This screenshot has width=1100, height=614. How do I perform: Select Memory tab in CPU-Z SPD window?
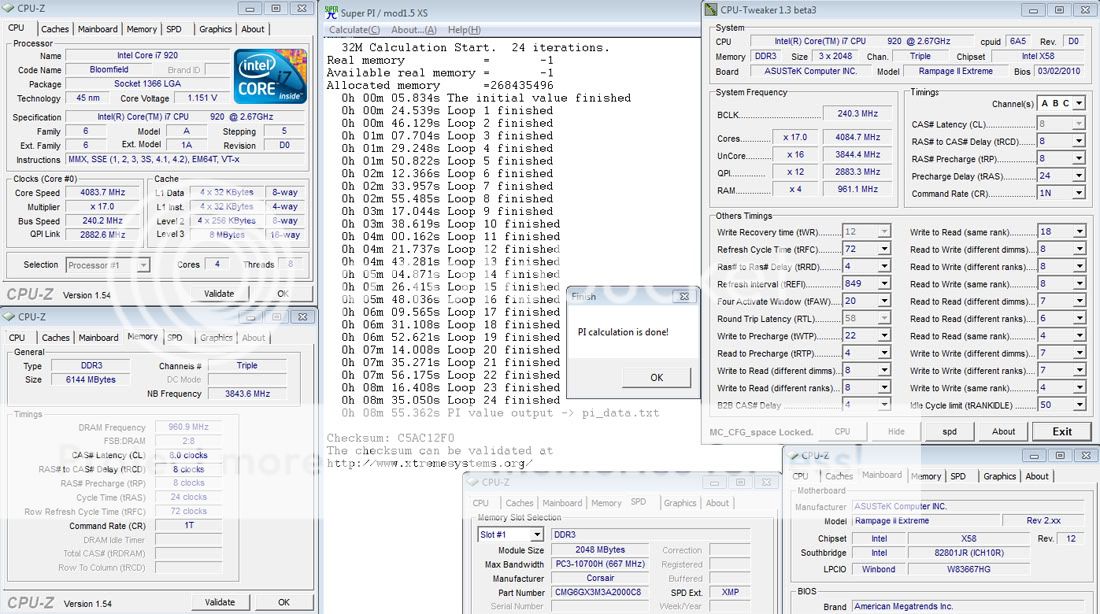(x=606, y=503)
